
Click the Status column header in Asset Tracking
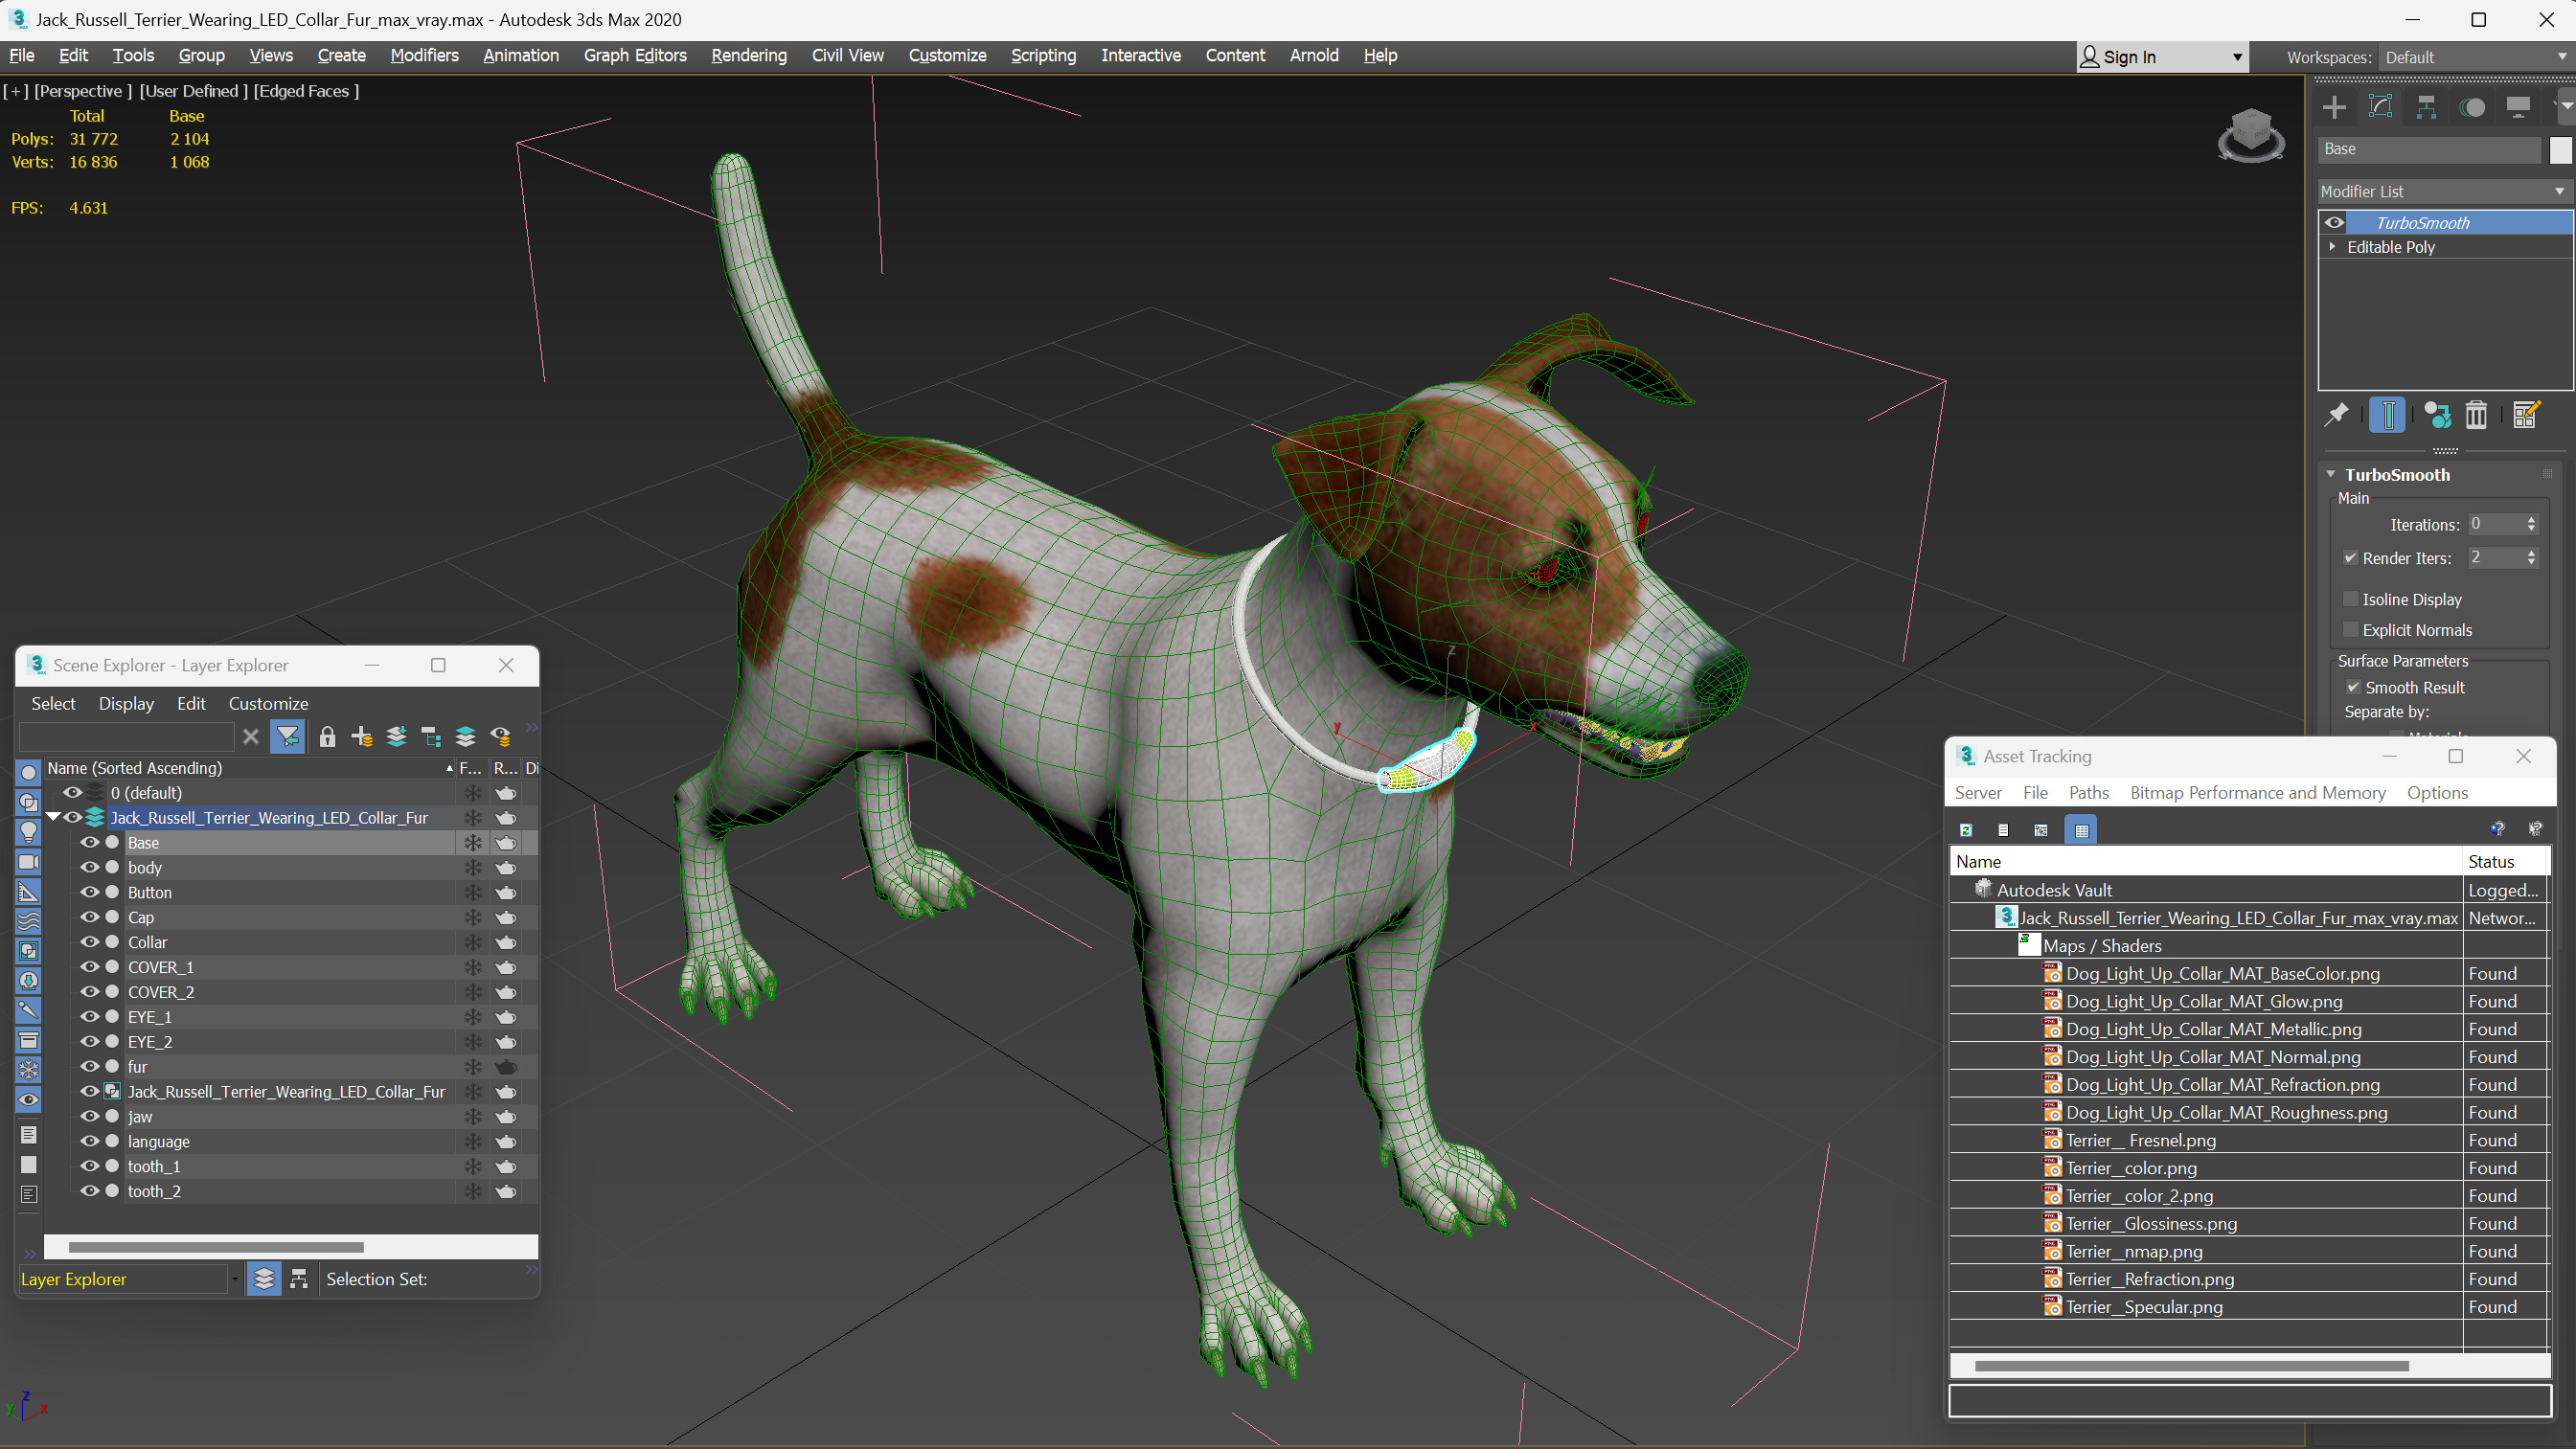pyautogui.click(x=2505, y=861)
